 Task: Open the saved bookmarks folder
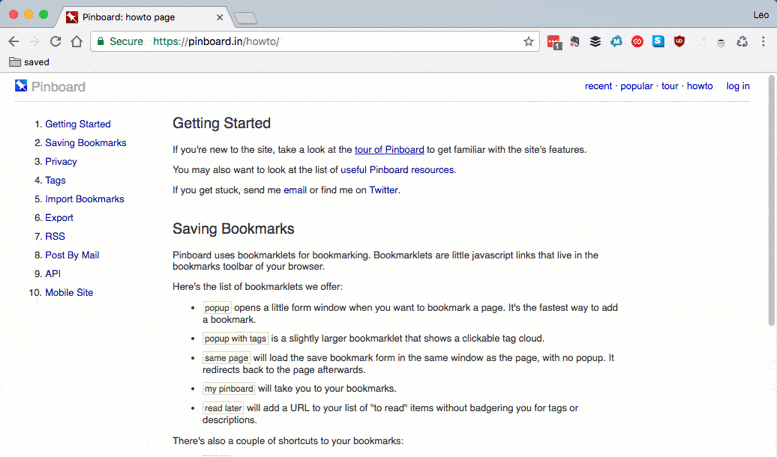(x=29, y=62)
